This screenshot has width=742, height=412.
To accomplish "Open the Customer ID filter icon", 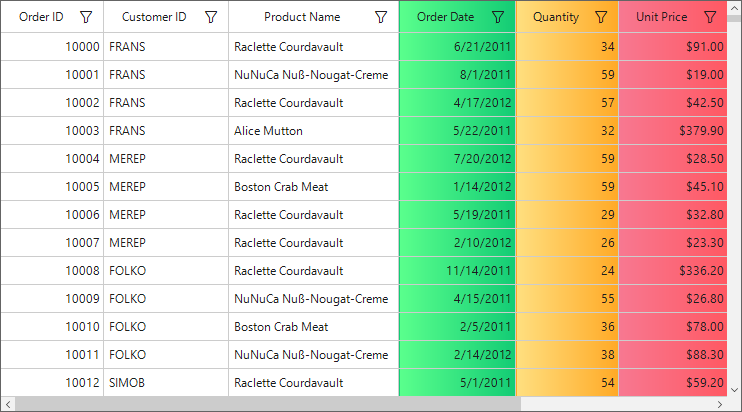I will coord(211,17).
